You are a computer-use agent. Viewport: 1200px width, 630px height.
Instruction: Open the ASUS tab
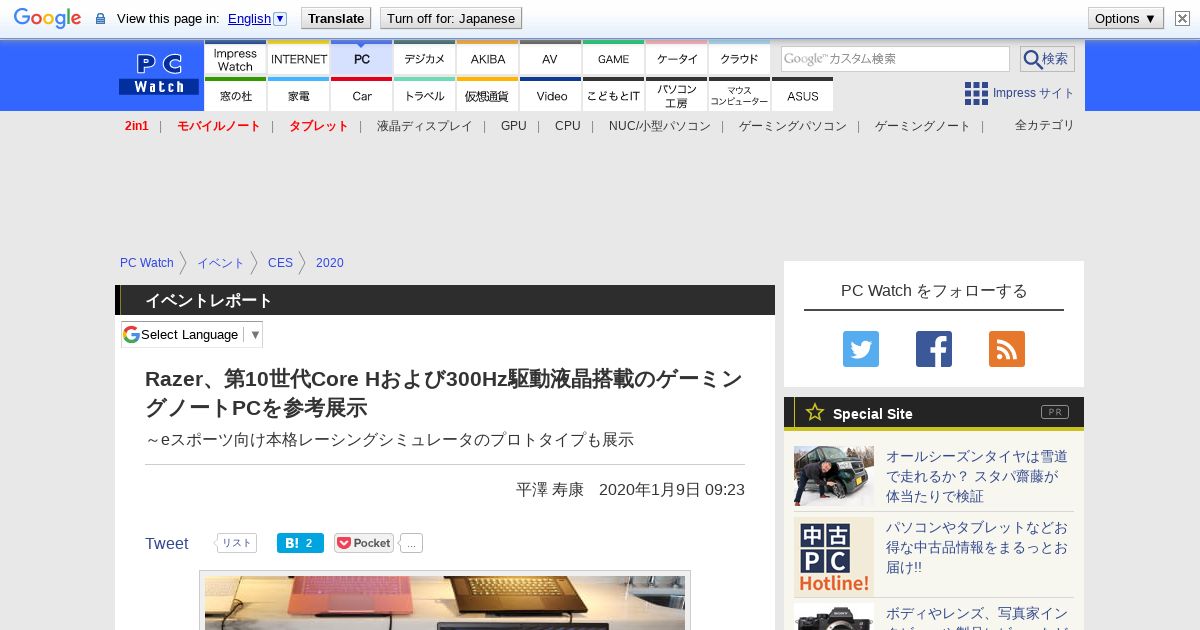pyautogui.click(x=803, y=95)
